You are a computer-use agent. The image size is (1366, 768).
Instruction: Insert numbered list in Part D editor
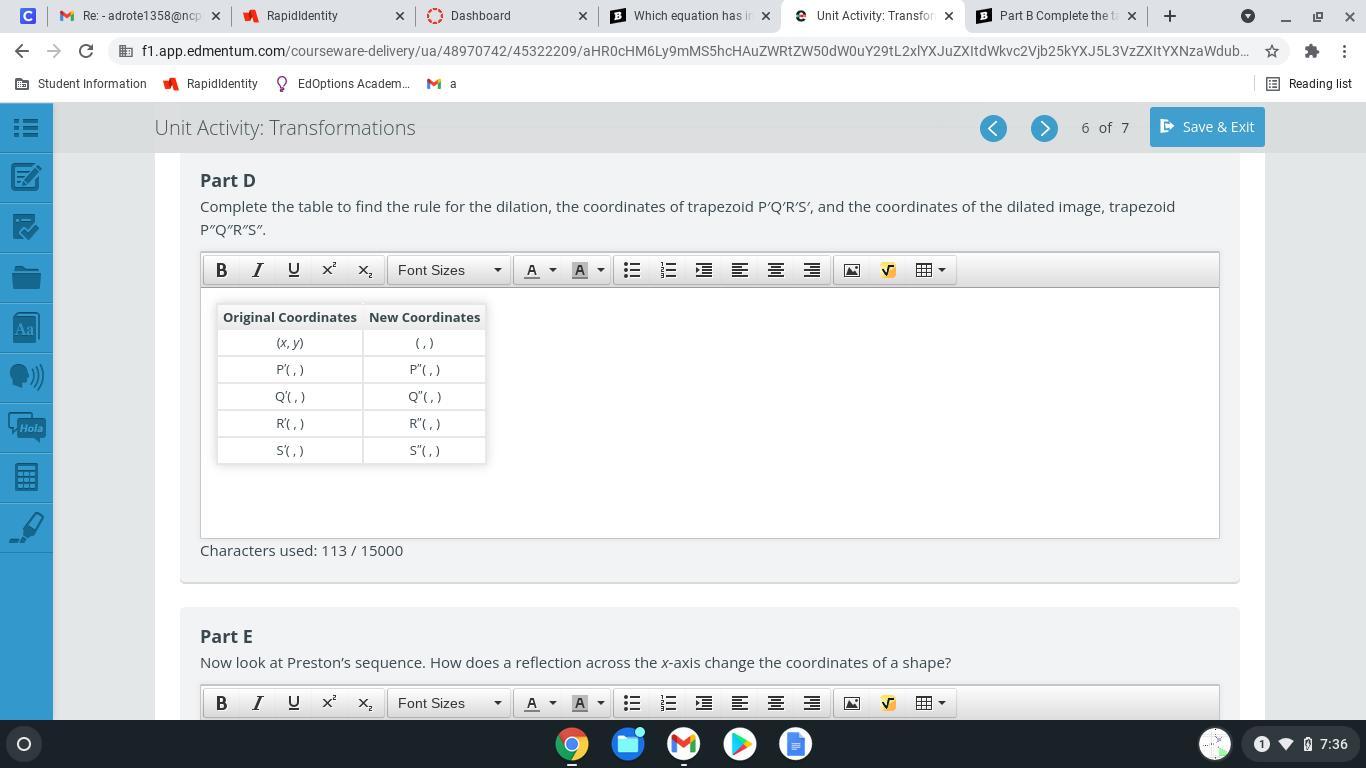[x=668, y=270]
